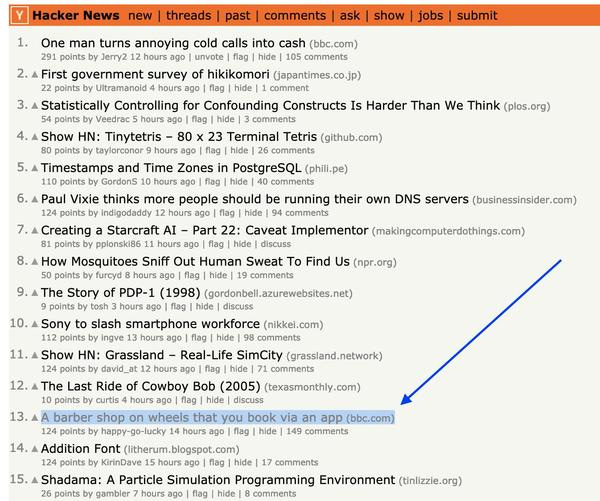Upvote The Story of PDP-1 story
600x501 pixels.
click(34, 293)
